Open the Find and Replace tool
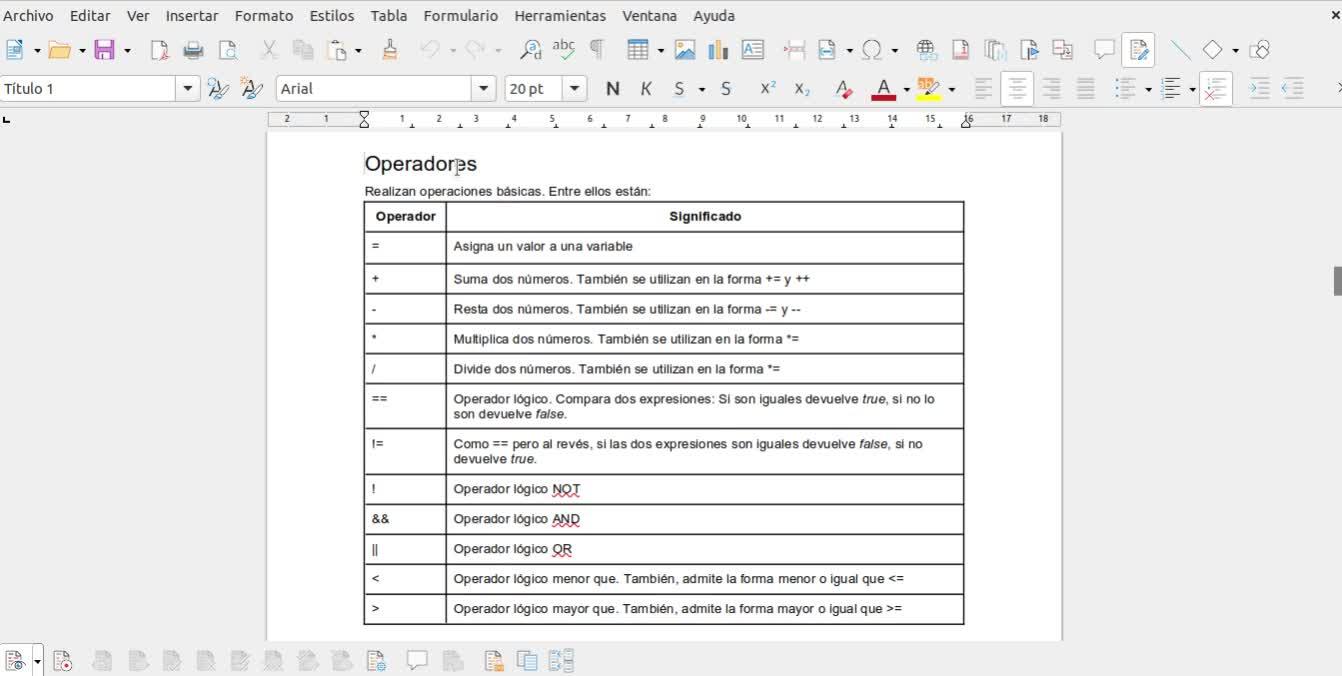 click(530, 50)
